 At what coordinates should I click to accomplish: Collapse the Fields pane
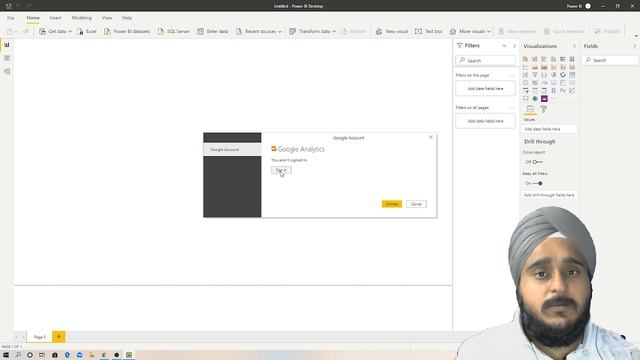(635, 46)
